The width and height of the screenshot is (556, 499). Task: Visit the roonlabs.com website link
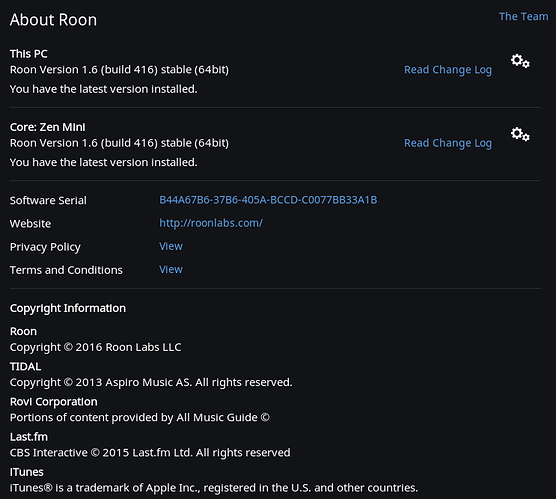[211, 223]
